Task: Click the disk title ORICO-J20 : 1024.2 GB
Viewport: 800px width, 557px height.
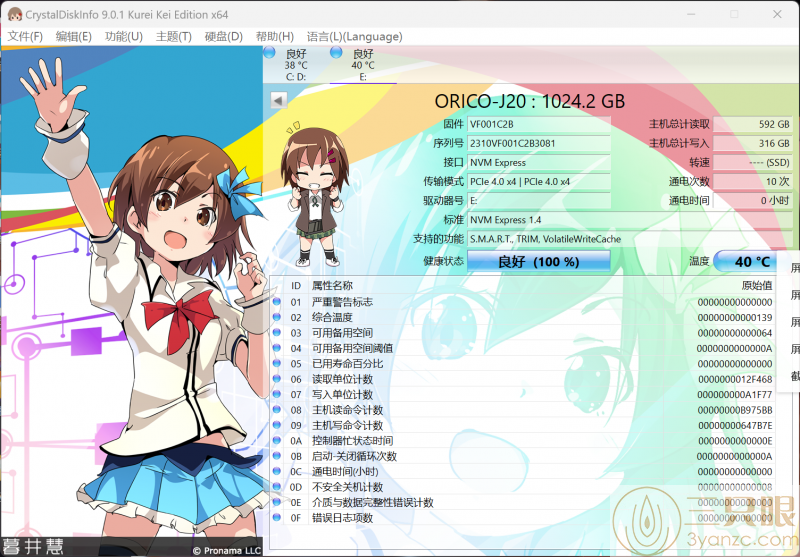Action: click(x=530, y=101)
